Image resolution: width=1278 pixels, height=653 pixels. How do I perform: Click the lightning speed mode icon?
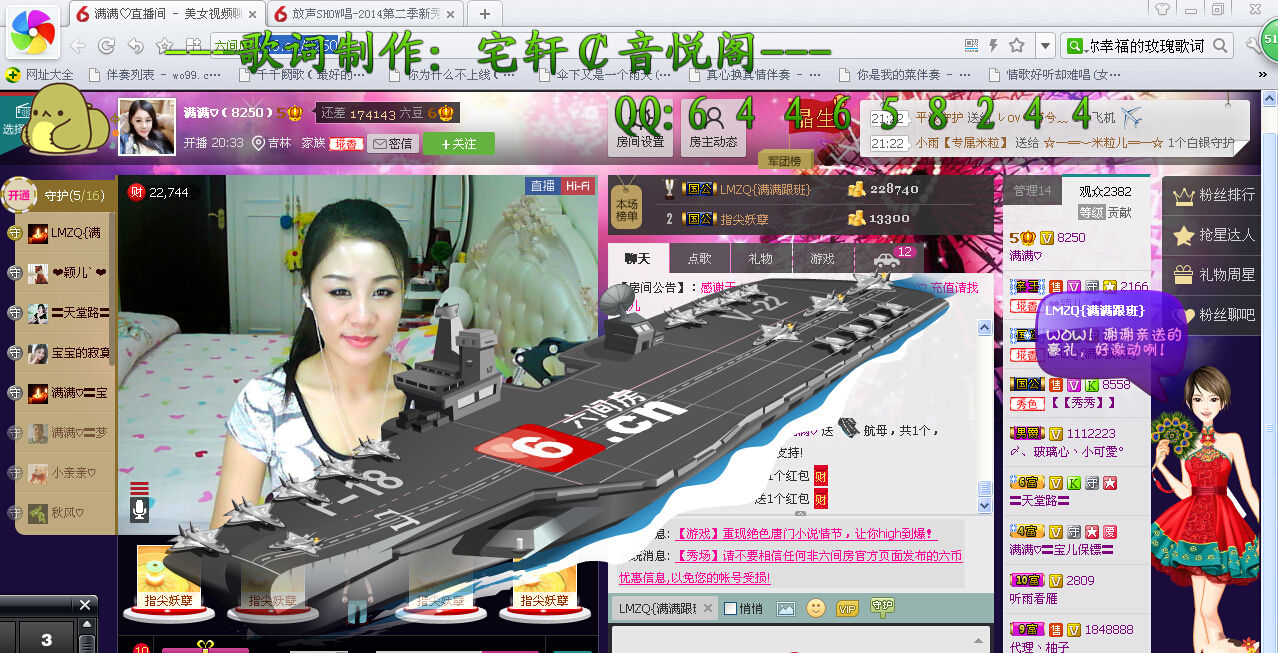tap(993, 45)
